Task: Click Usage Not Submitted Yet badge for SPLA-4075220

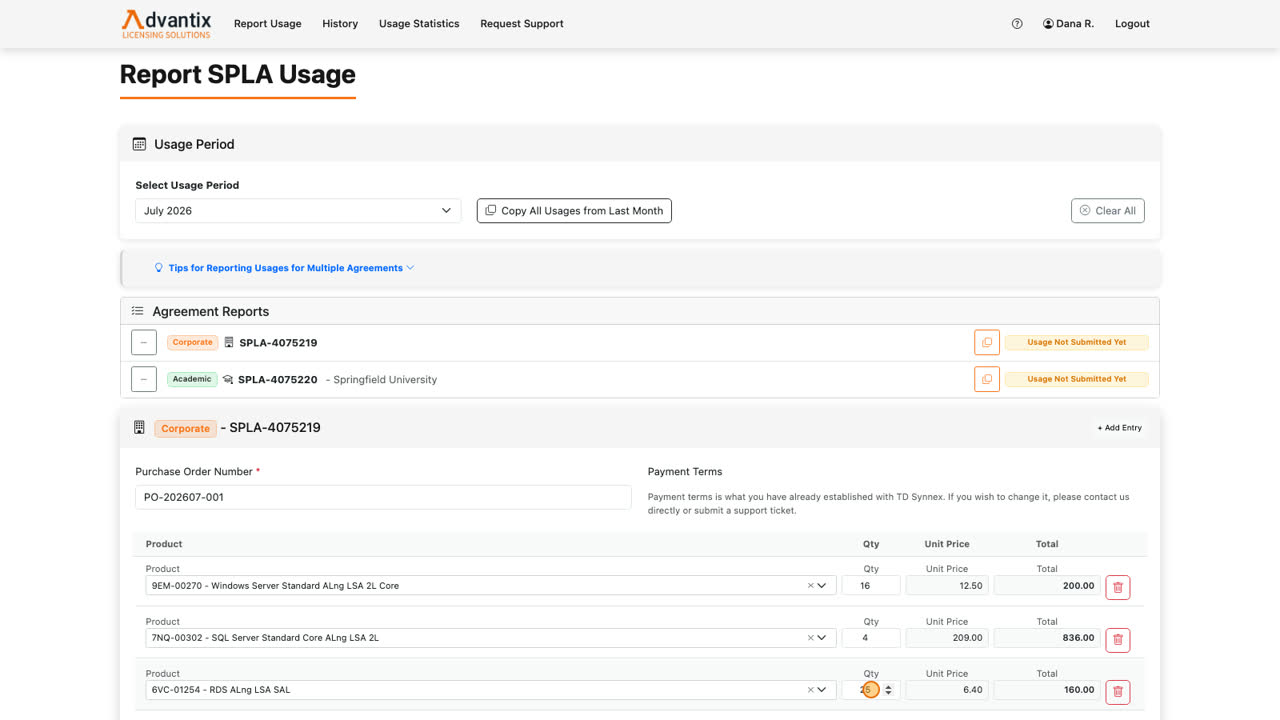Action: click(1077, 379)
